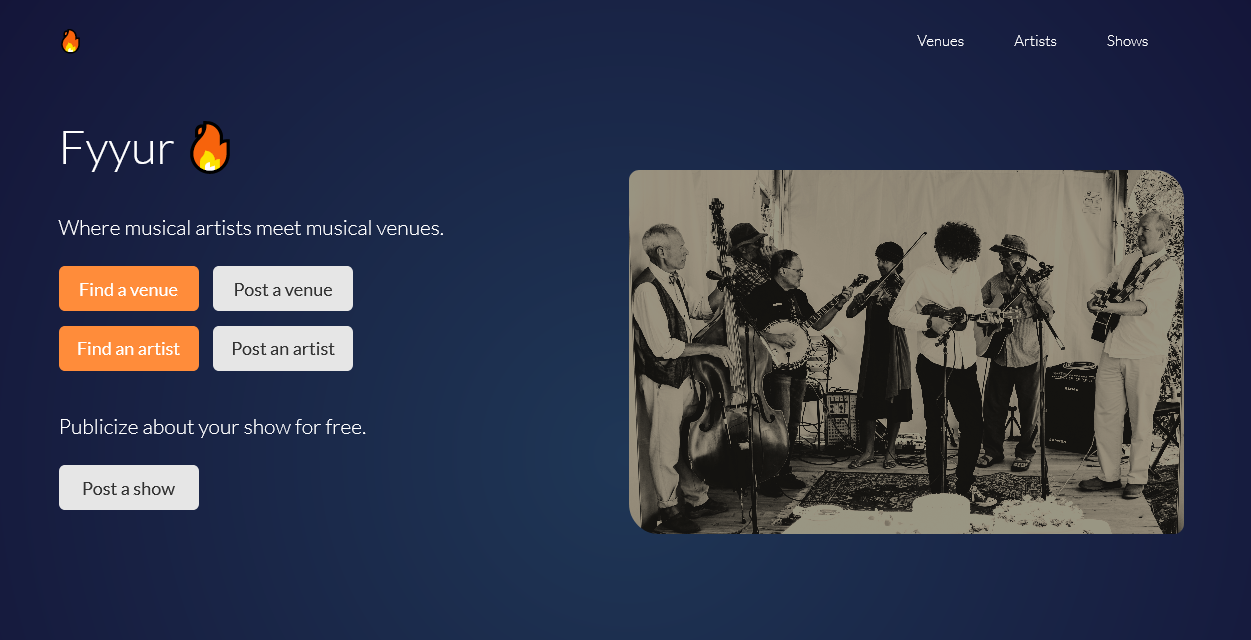Viewport: 1251px width, 640px height.
Task: Click the 'Publicize about your show' text
Action: pyautogui.click(x=213, y=427)
